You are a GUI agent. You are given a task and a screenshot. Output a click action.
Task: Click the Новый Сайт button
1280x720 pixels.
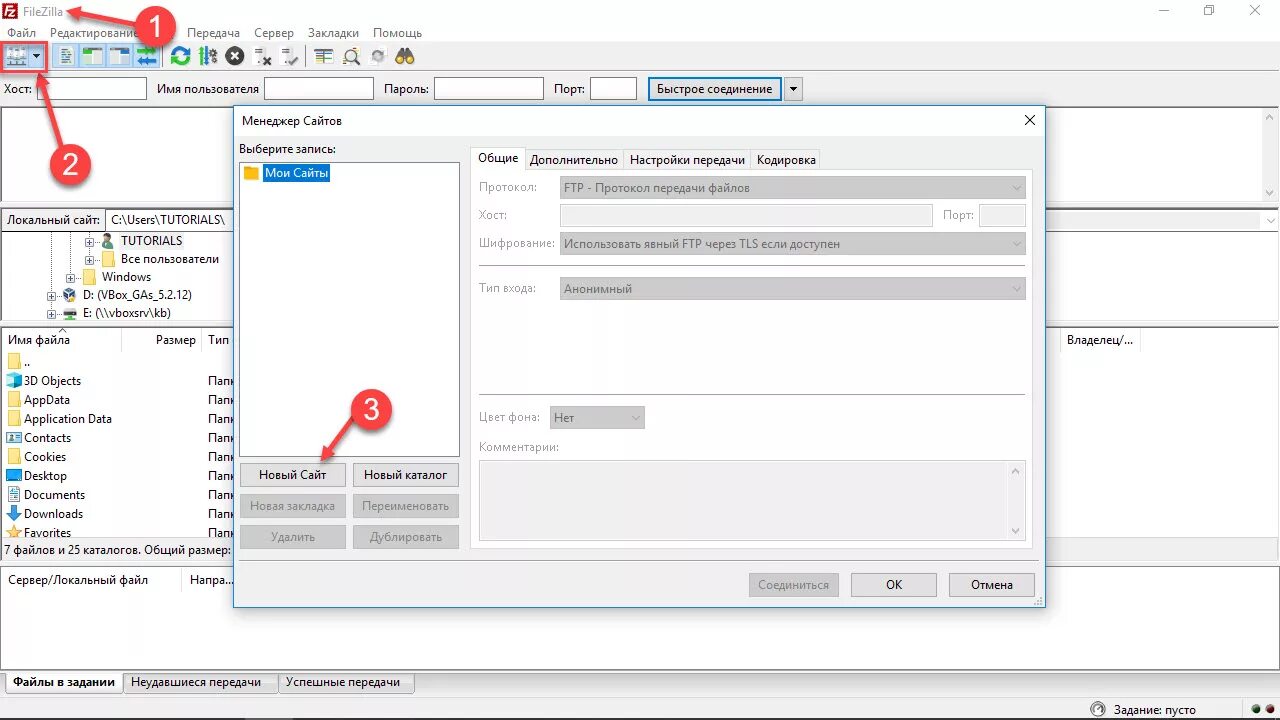coord(293,475)
